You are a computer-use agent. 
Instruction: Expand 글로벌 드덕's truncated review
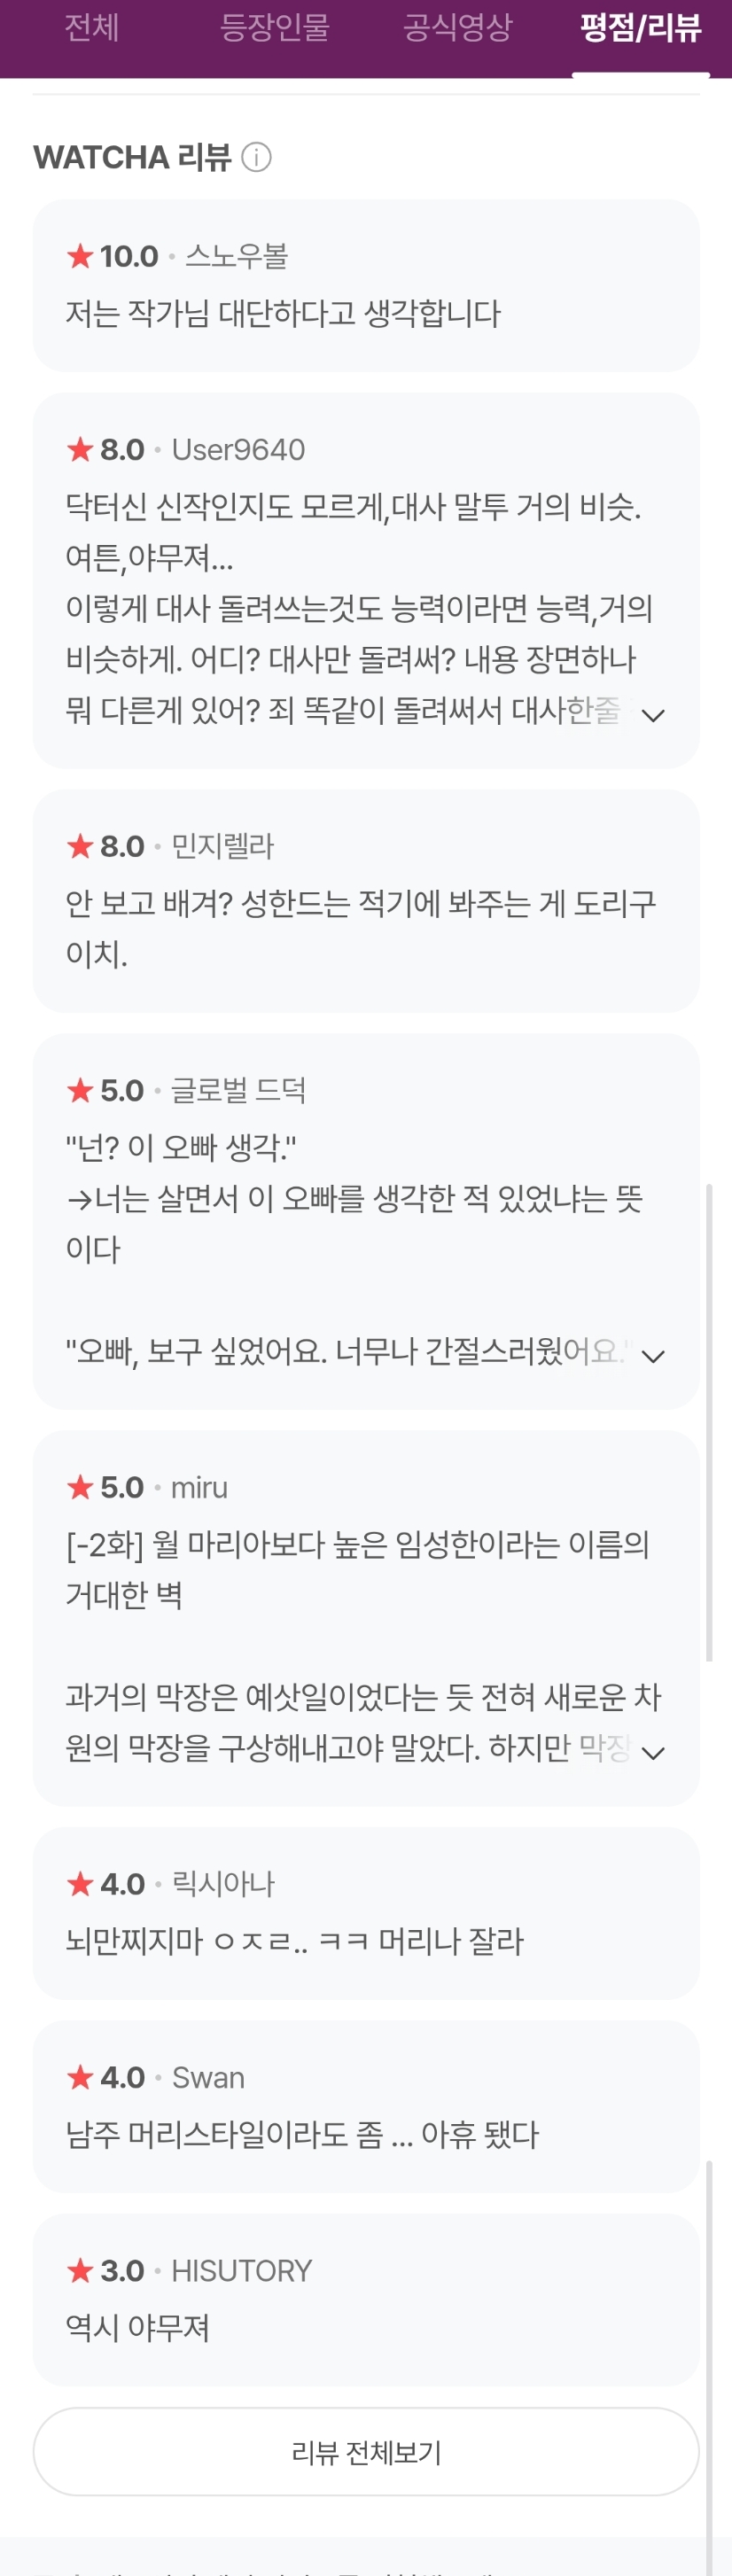coord(652,1355)
